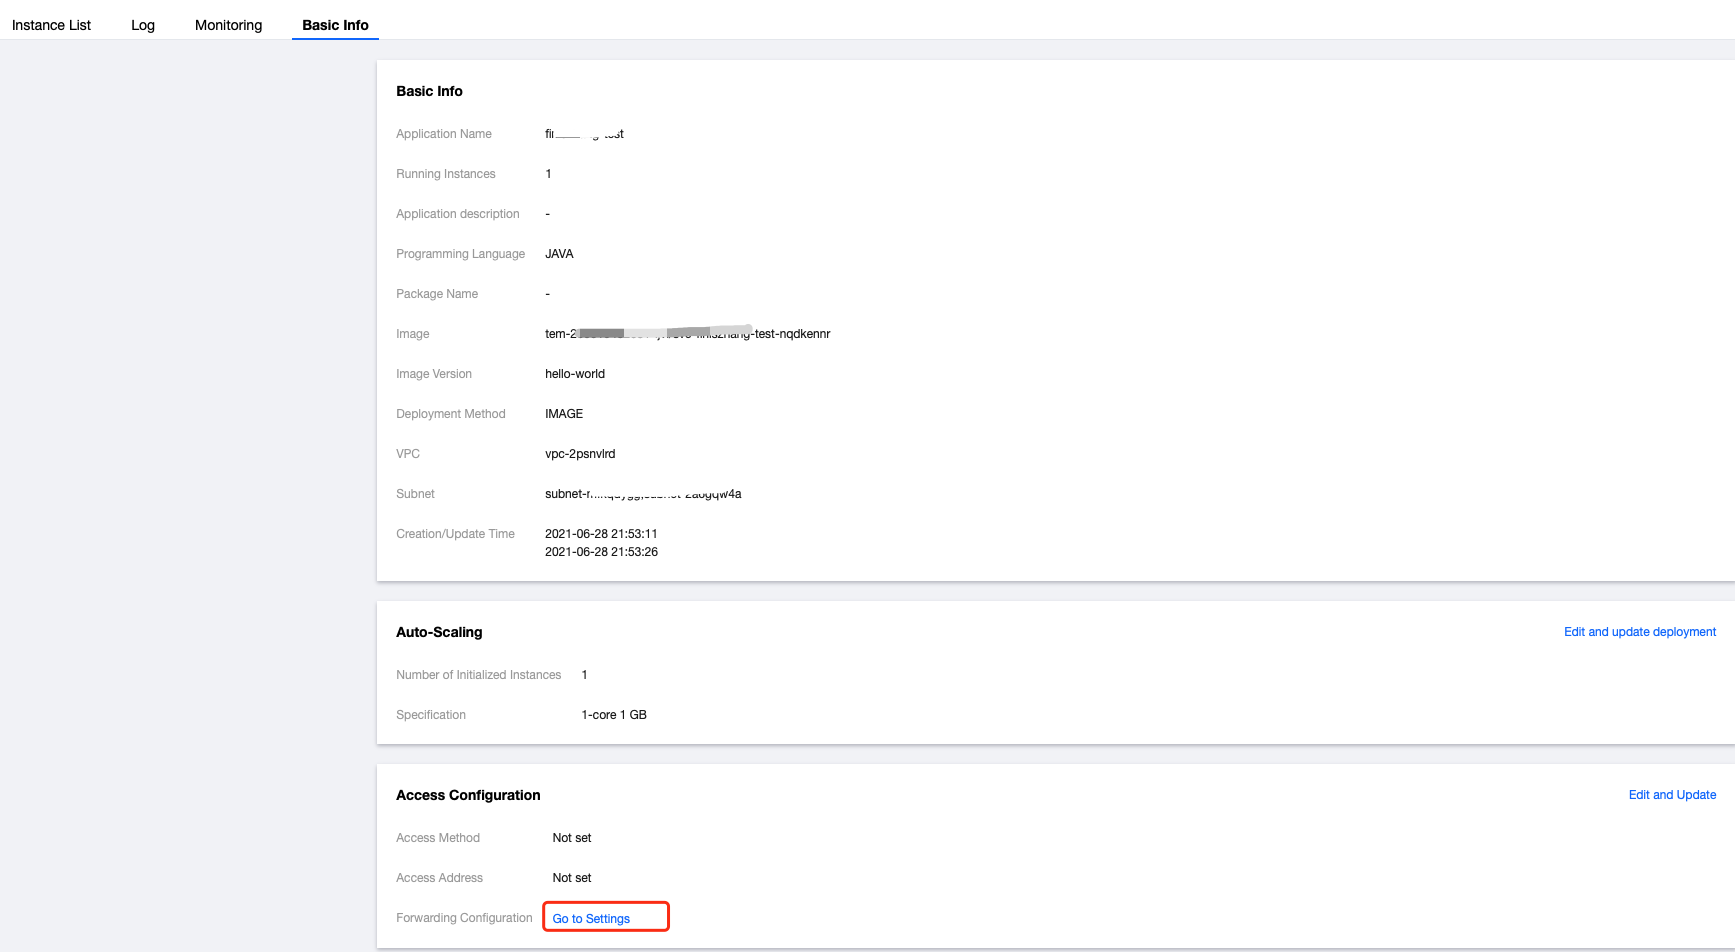Switch to the Instance List tab

tap(51, 25)
